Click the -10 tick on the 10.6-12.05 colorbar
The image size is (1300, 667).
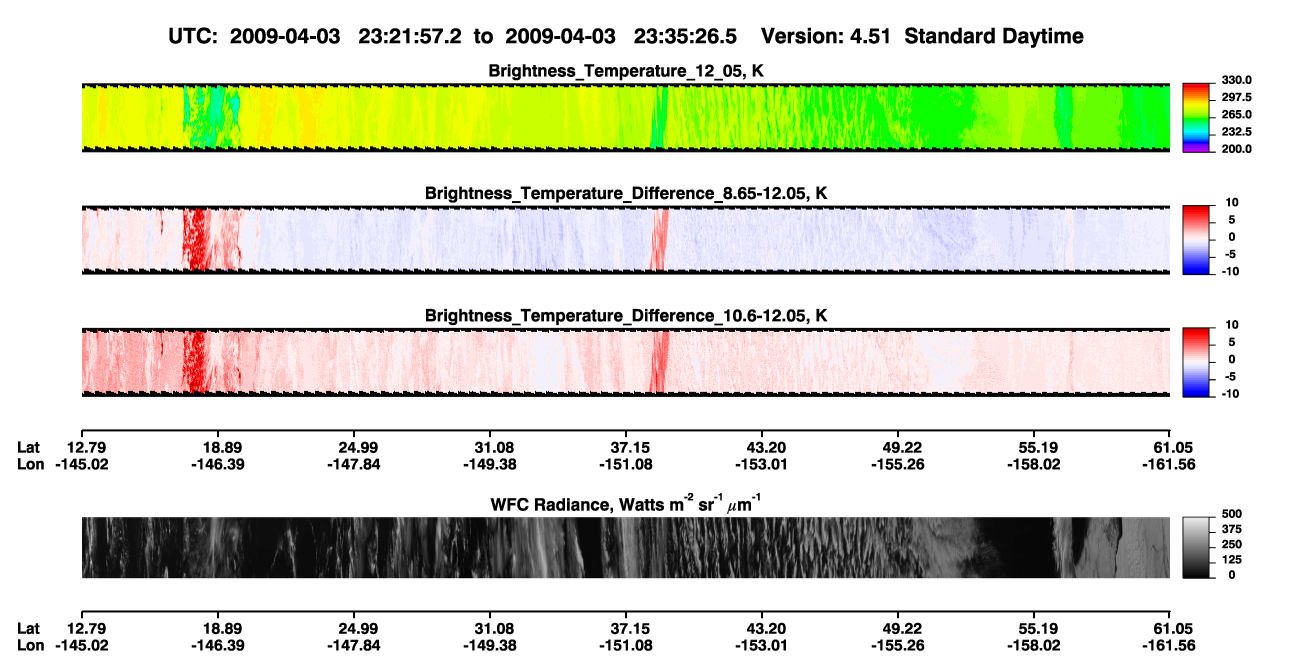(x=1231, y=393)
